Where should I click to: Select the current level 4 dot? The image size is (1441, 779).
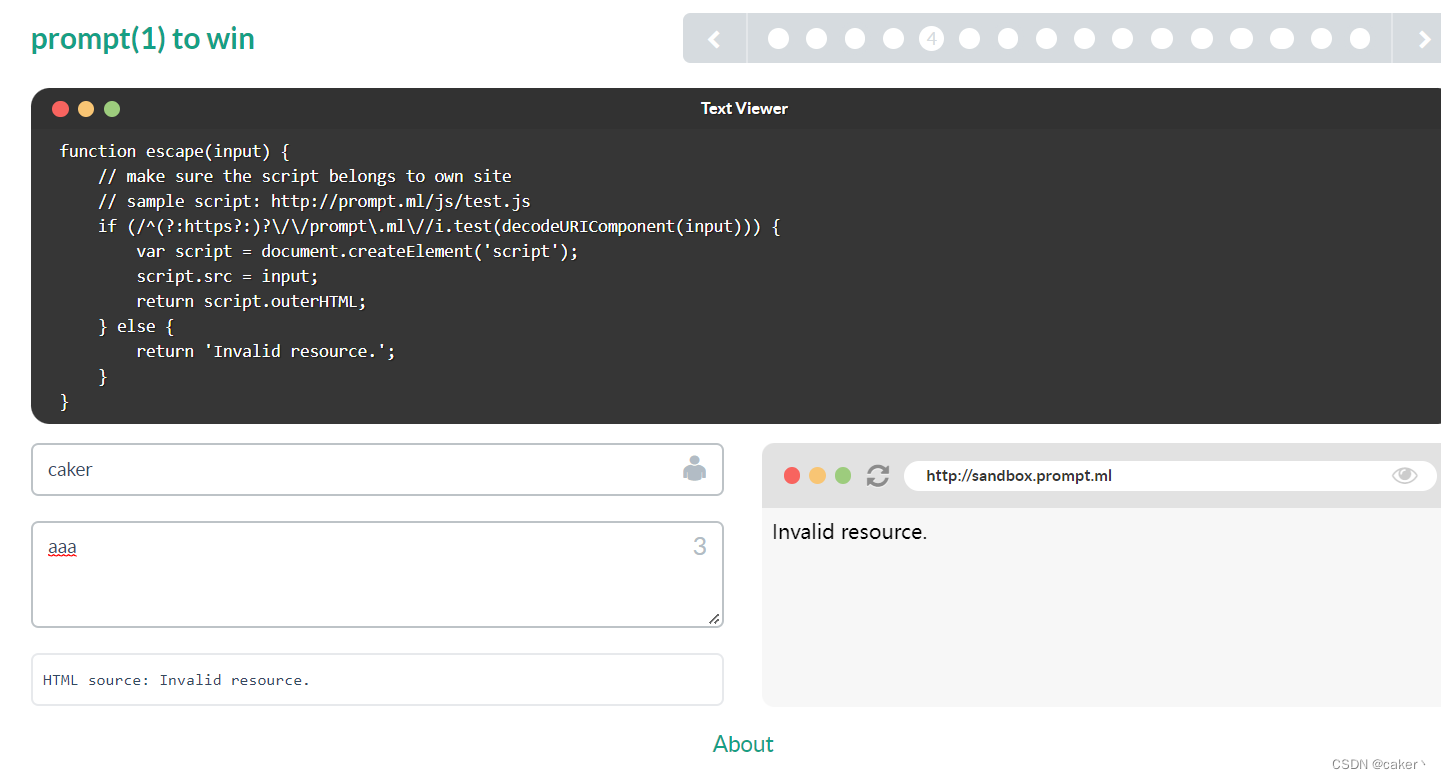click(x=931, y=39)
